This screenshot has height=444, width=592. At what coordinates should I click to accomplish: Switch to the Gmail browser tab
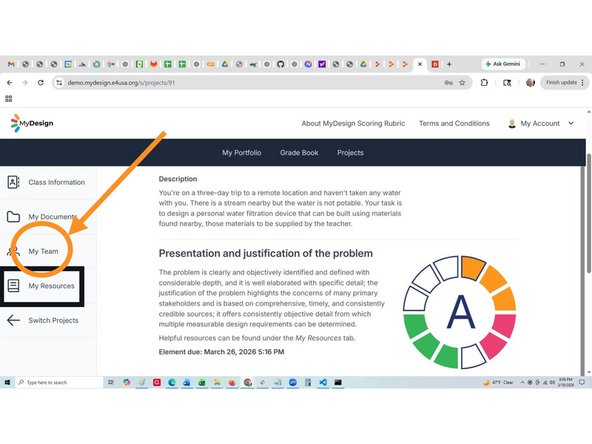(x=11, y=64)
